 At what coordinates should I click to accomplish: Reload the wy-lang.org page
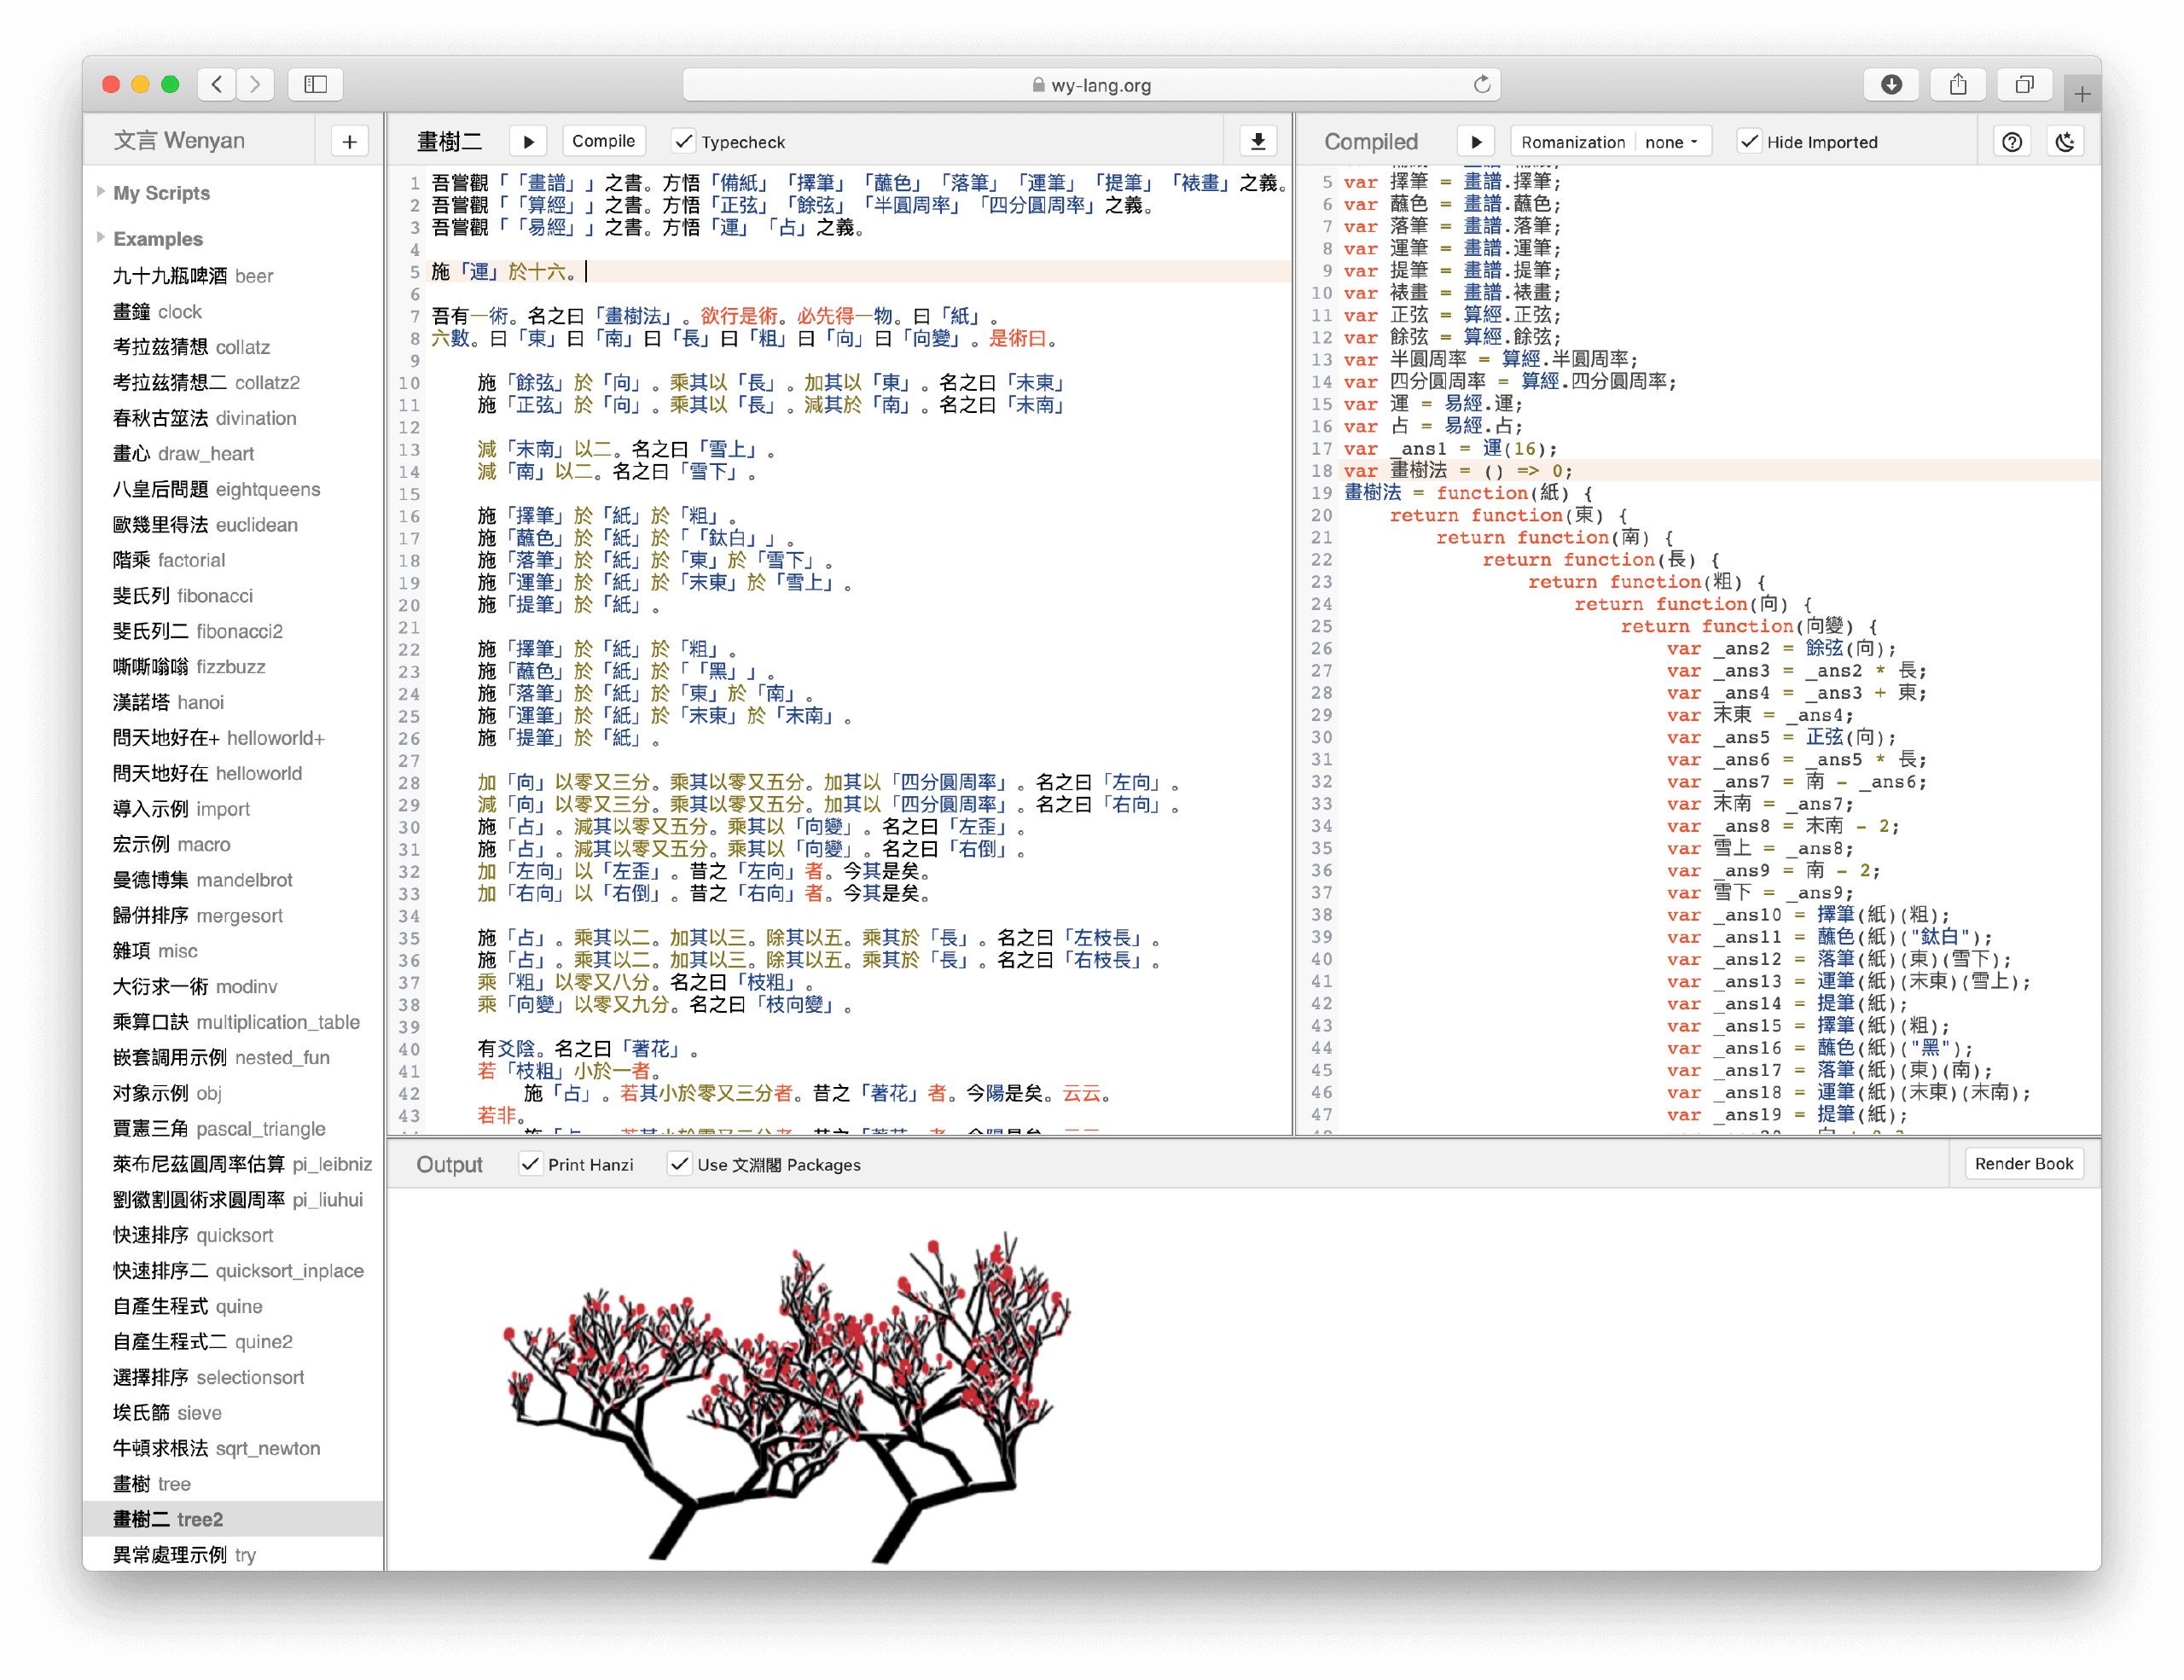click(x=1481, y=85)
